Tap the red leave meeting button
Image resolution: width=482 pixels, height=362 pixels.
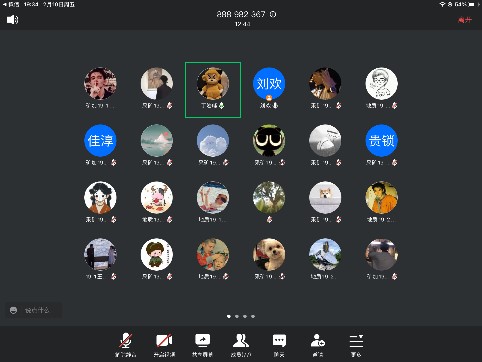[x=465, y=20]
